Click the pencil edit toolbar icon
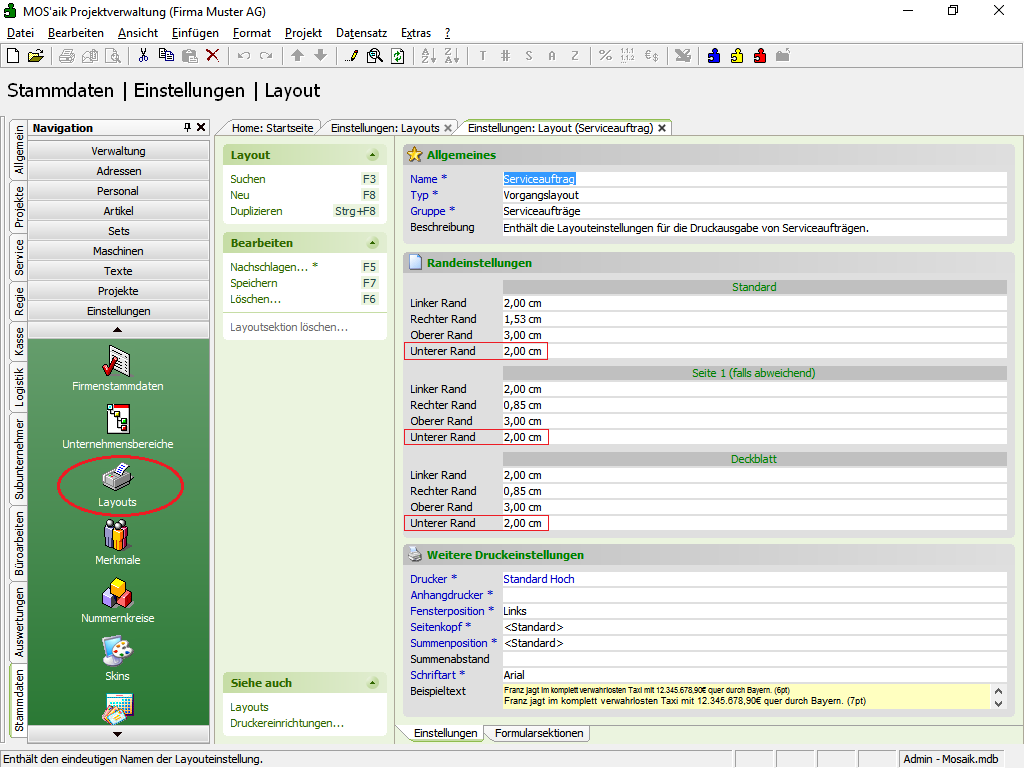 point(351,56)
